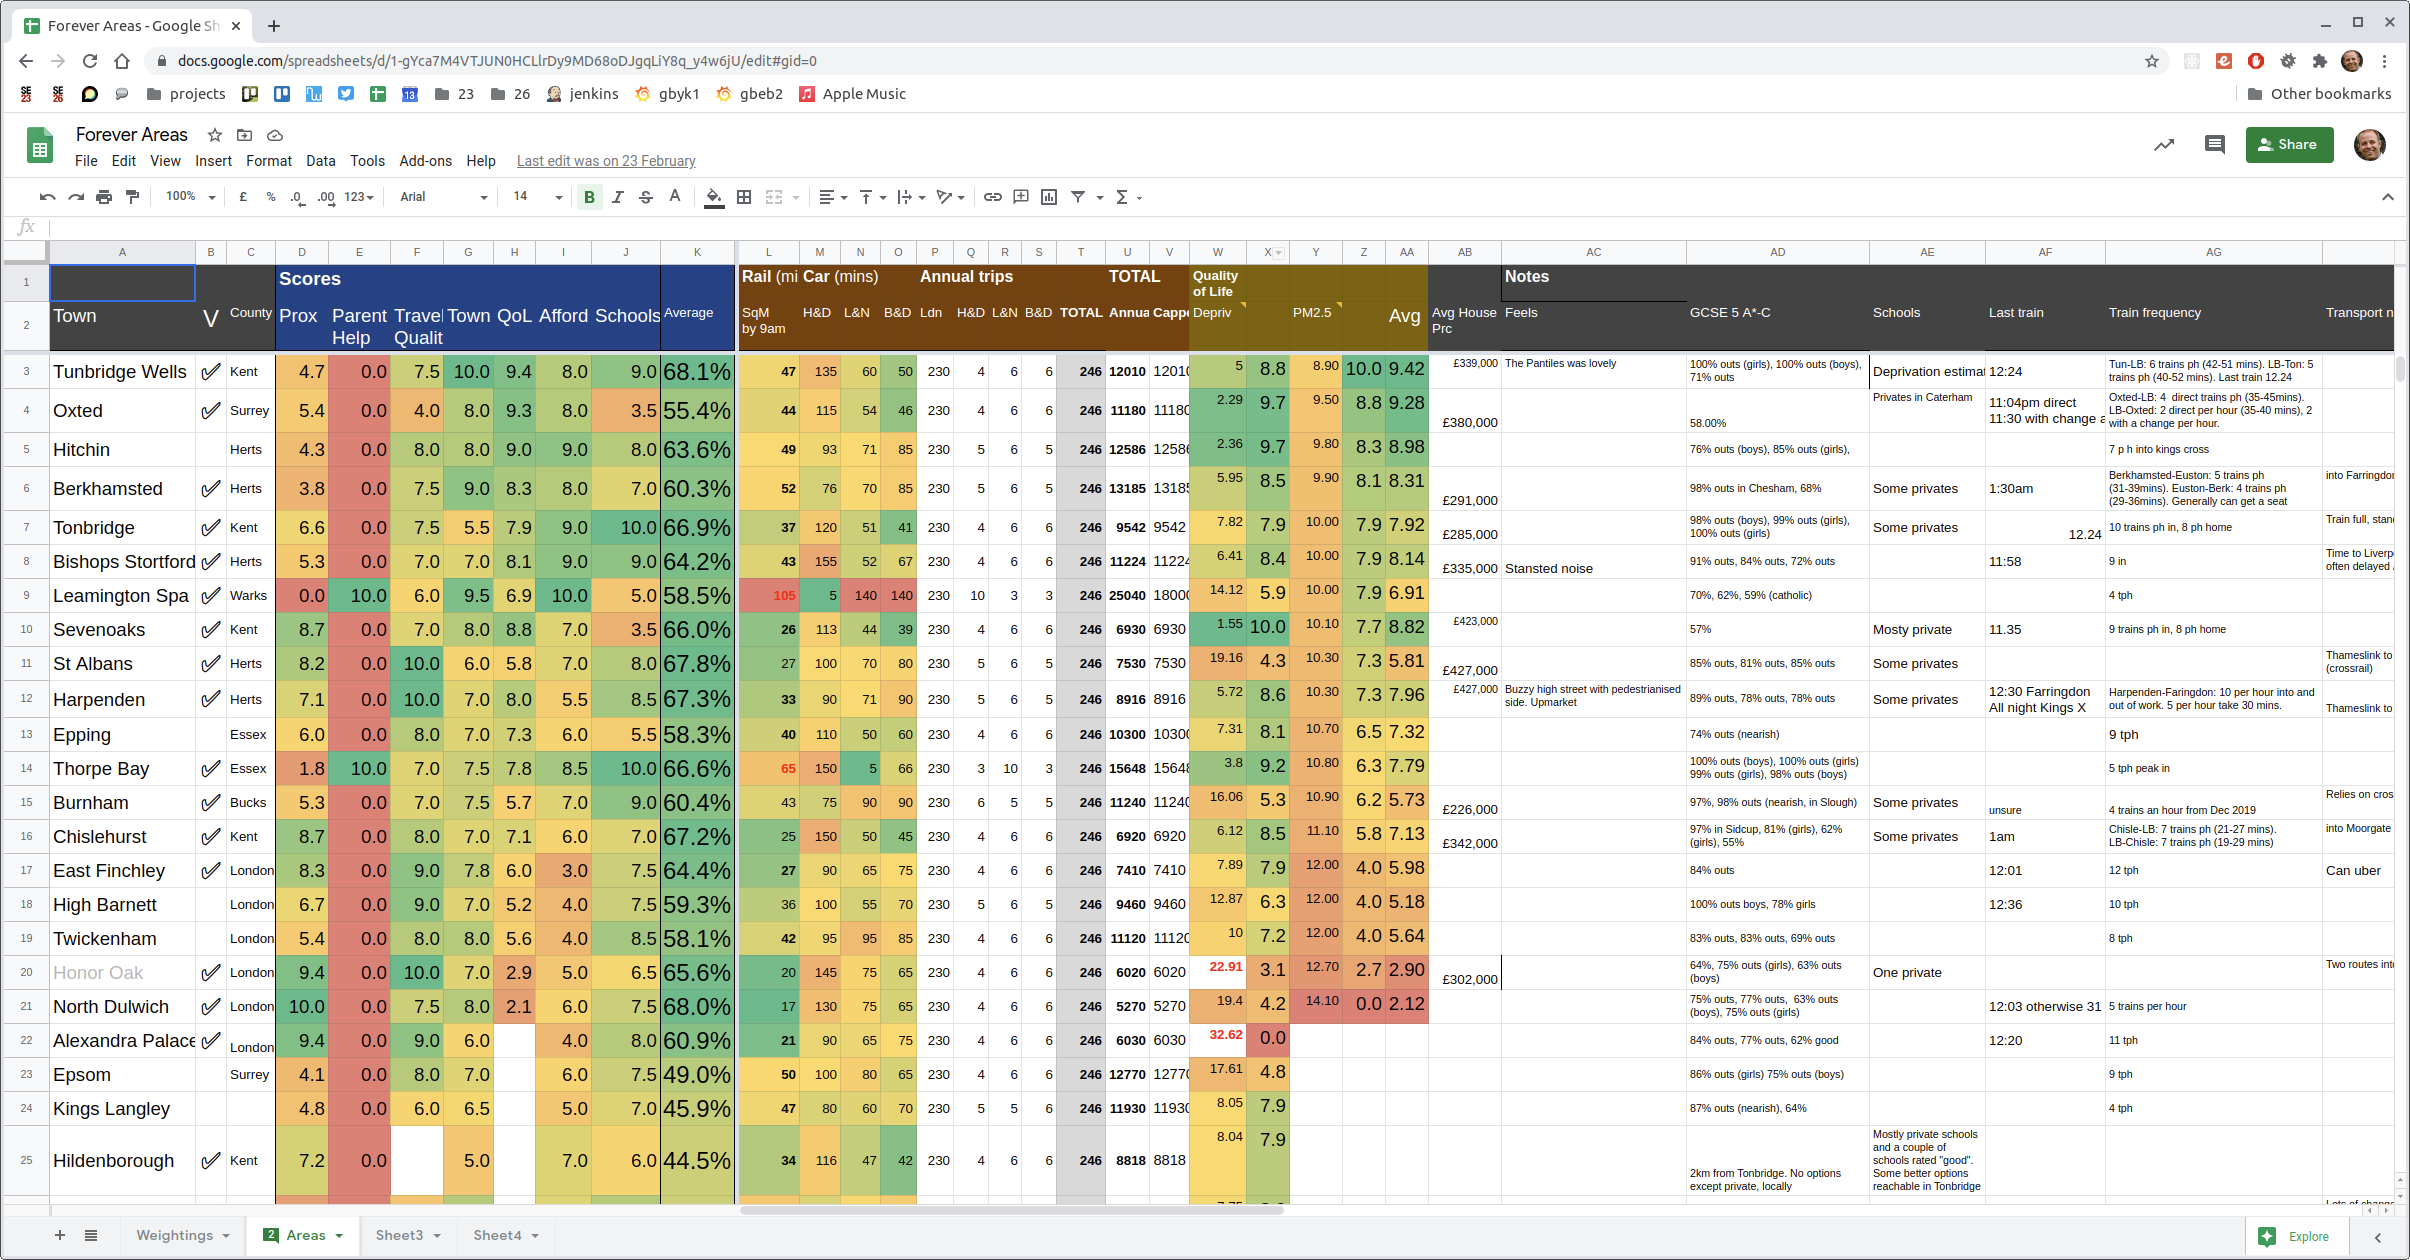Image resolution: width=2410 pixels, height=1260 pixels.
Task: Switch to the Weightings sheet tab
Action: 175,1235
